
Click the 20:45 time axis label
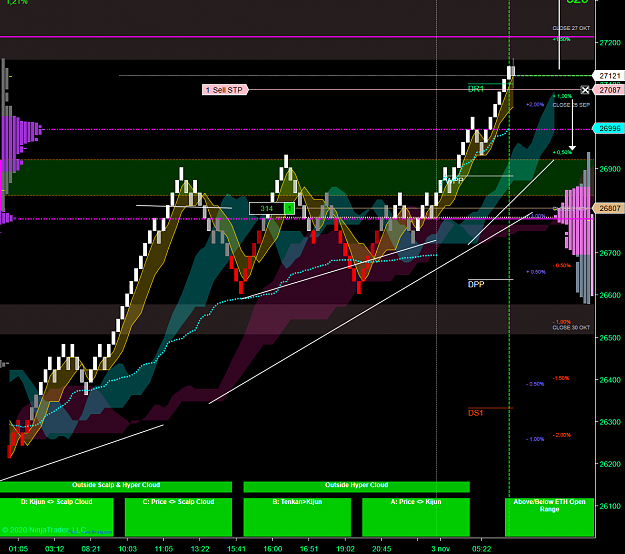[x=381, y=549]
